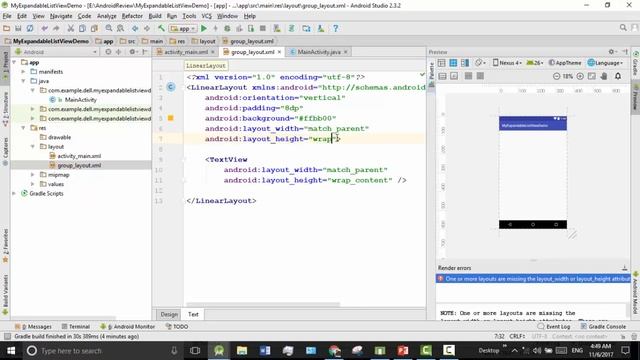Open the orientation dropdown in Preview

click(480, 63)
